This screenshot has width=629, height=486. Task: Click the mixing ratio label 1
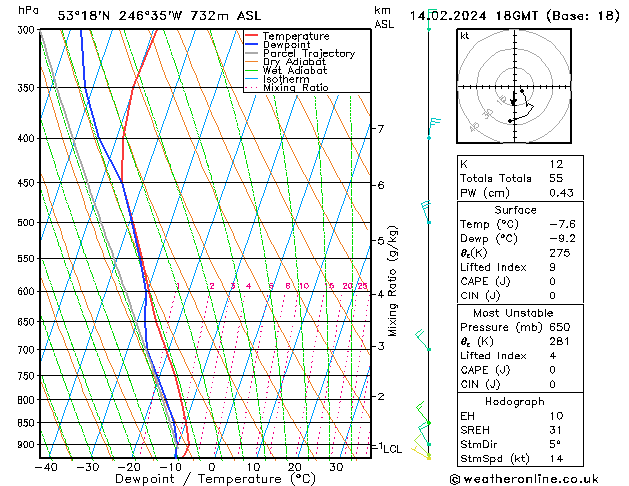pos(178,286)
